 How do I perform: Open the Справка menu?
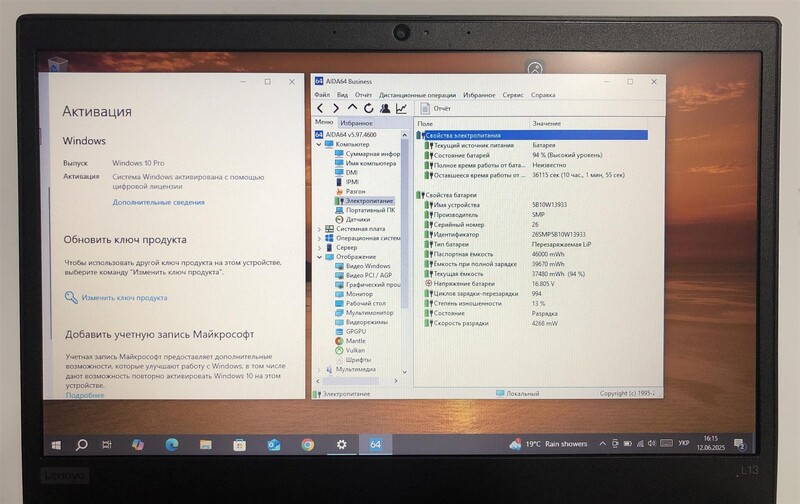(x=543, y=95)
